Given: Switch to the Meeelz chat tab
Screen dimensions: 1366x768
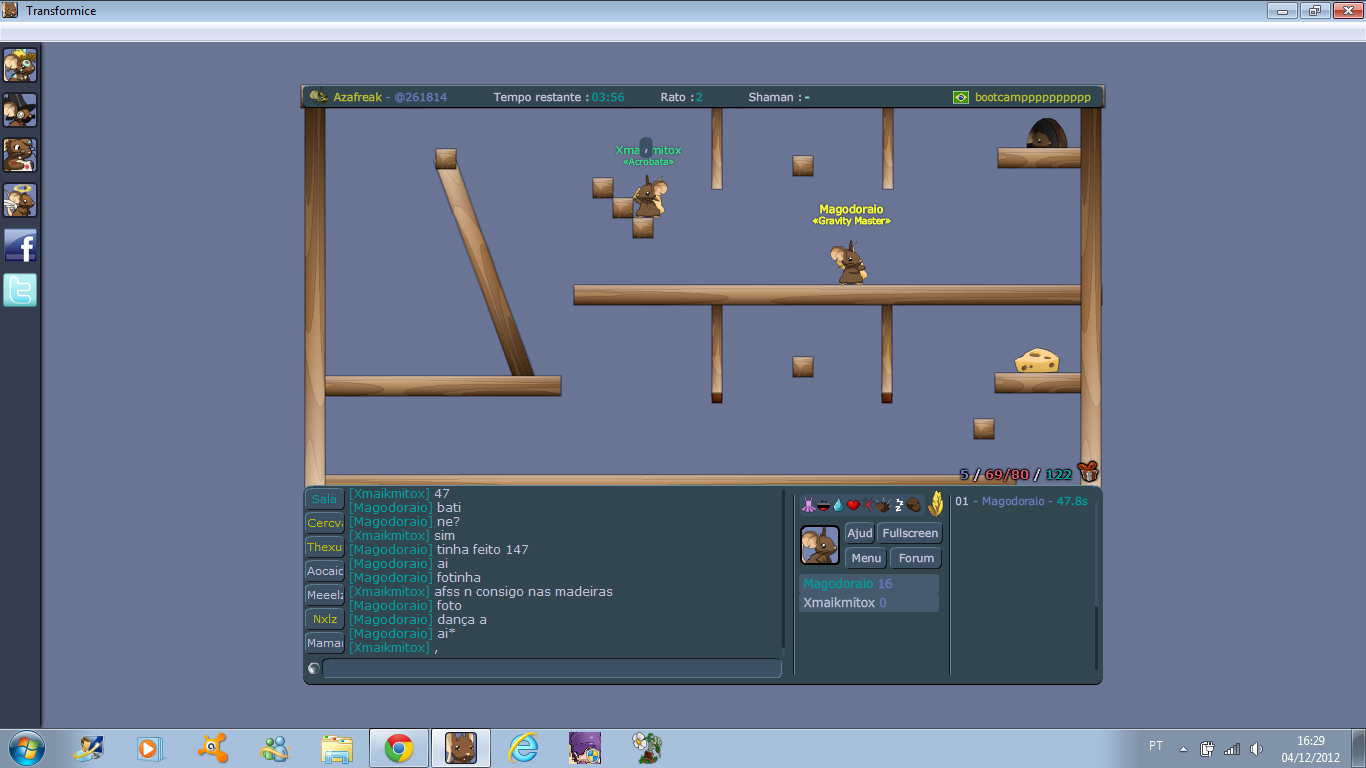Looking at the screenshot, I should coord(325,595).
